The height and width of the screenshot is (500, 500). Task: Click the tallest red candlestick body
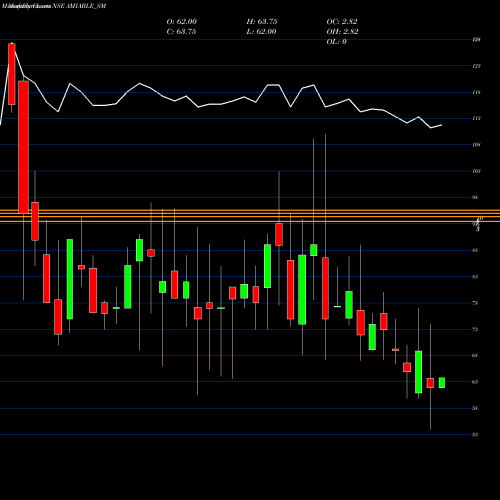tap(23, 147)
